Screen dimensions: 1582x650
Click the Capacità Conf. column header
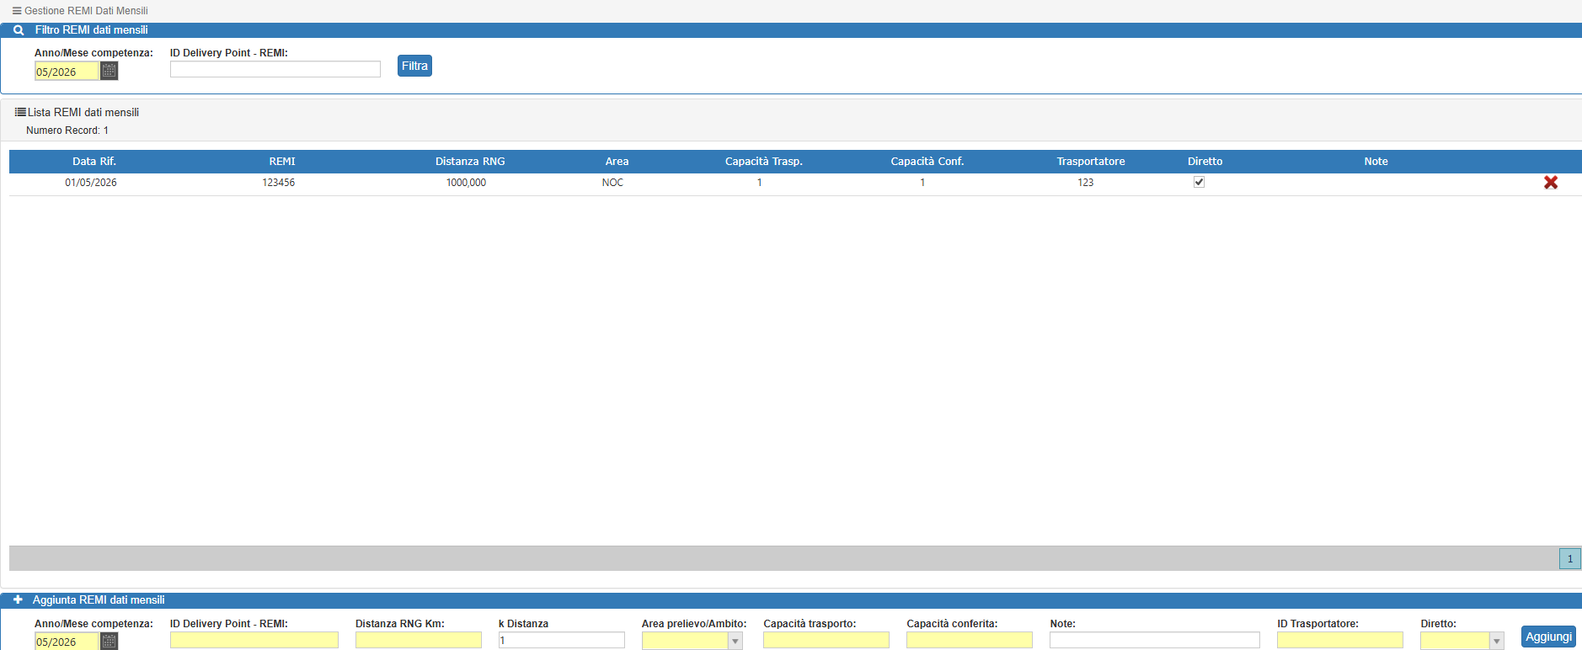click(927, 161)
